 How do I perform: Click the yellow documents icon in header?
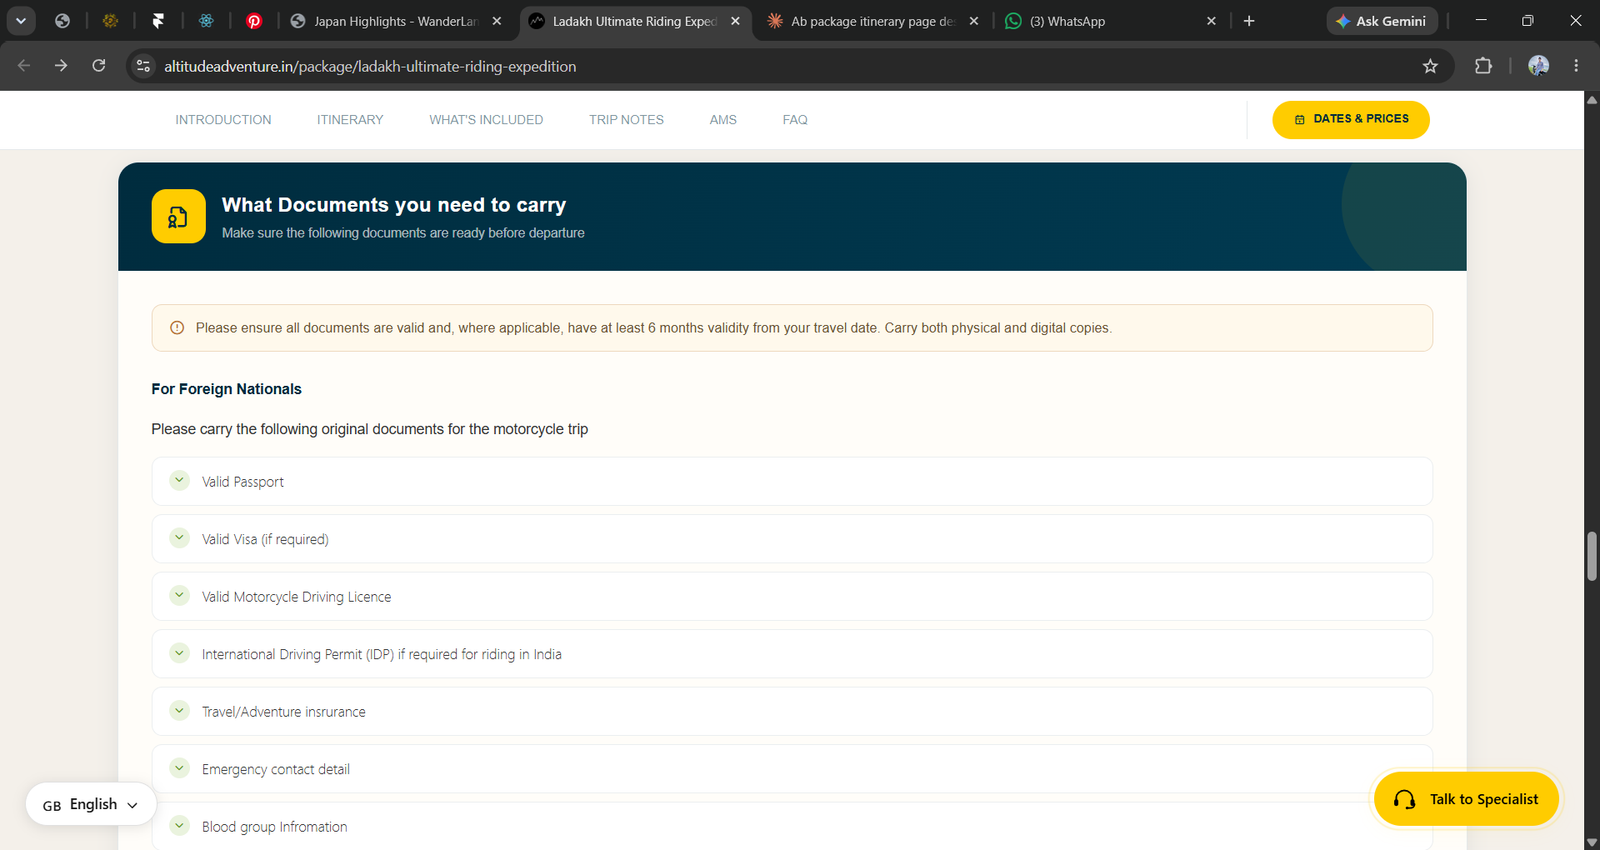[x=178, y=216]
